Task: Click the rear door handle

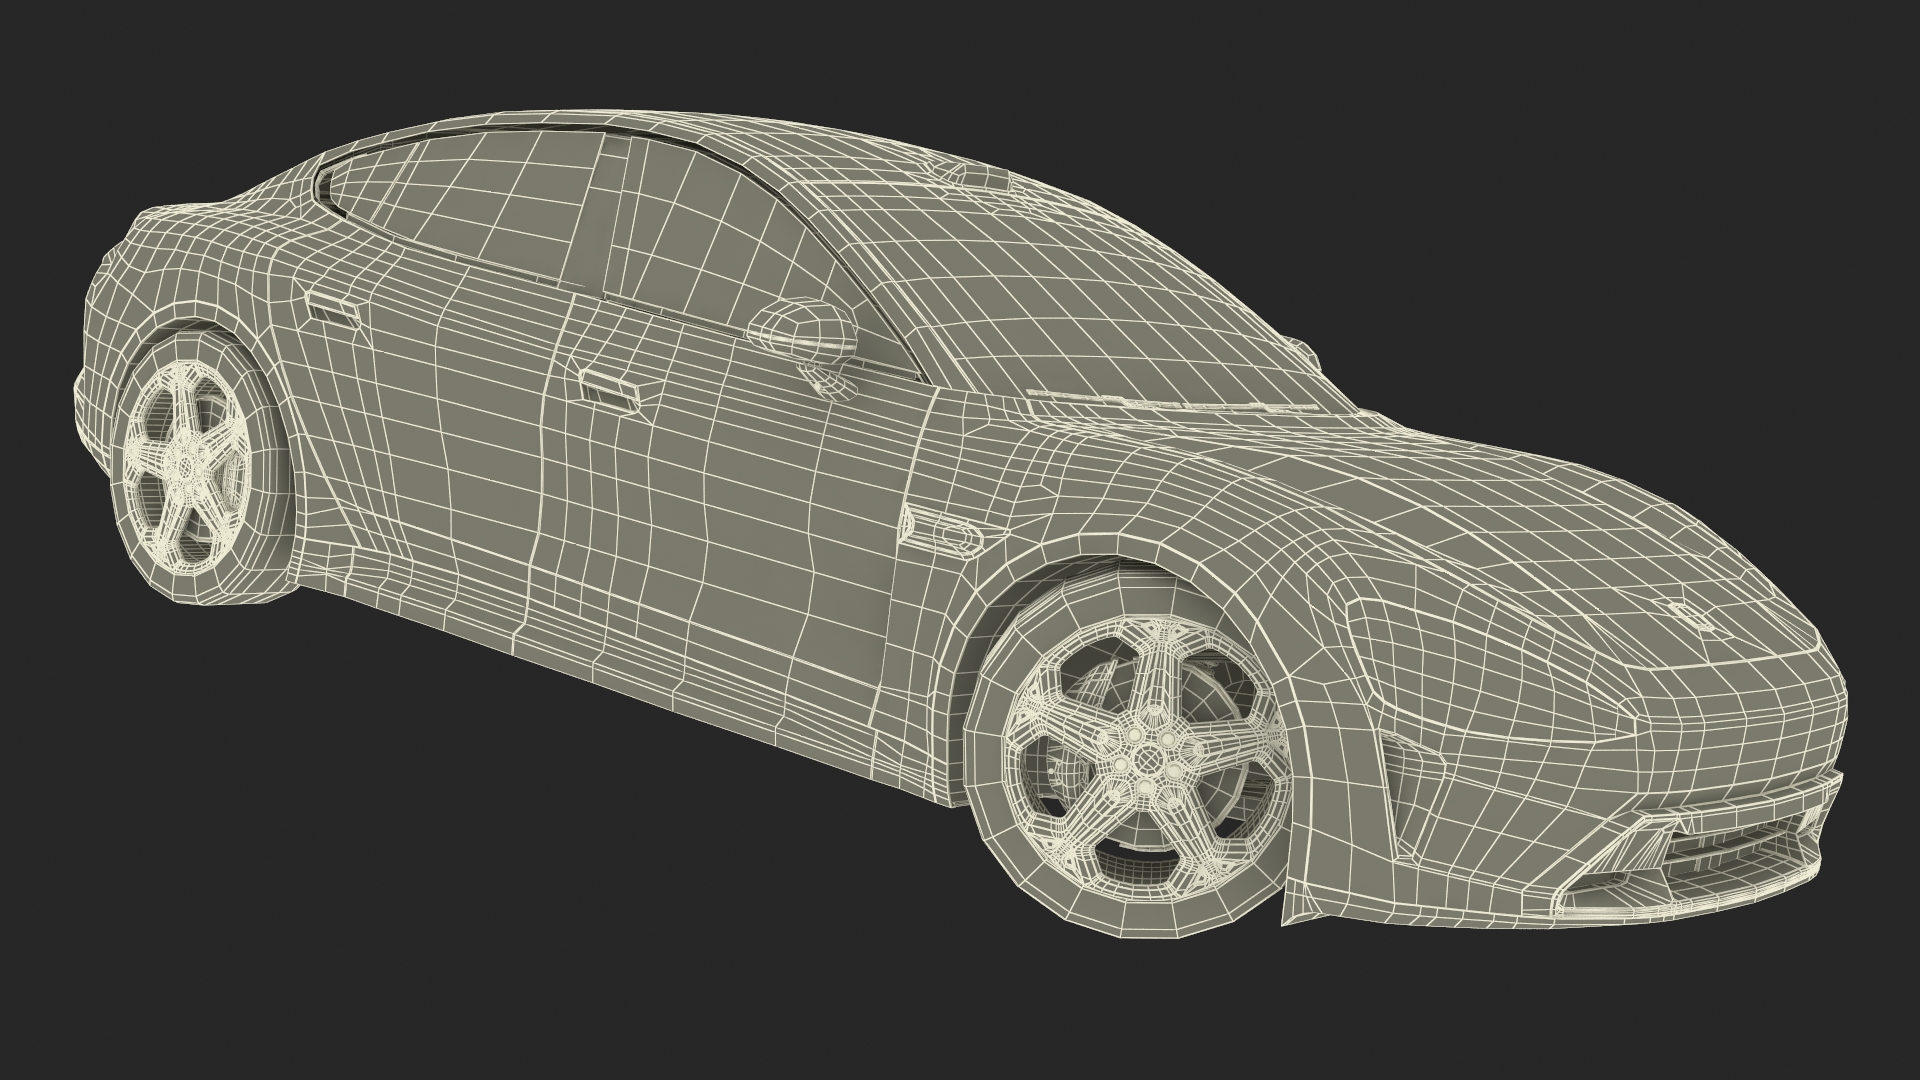Action: point(332,308)
